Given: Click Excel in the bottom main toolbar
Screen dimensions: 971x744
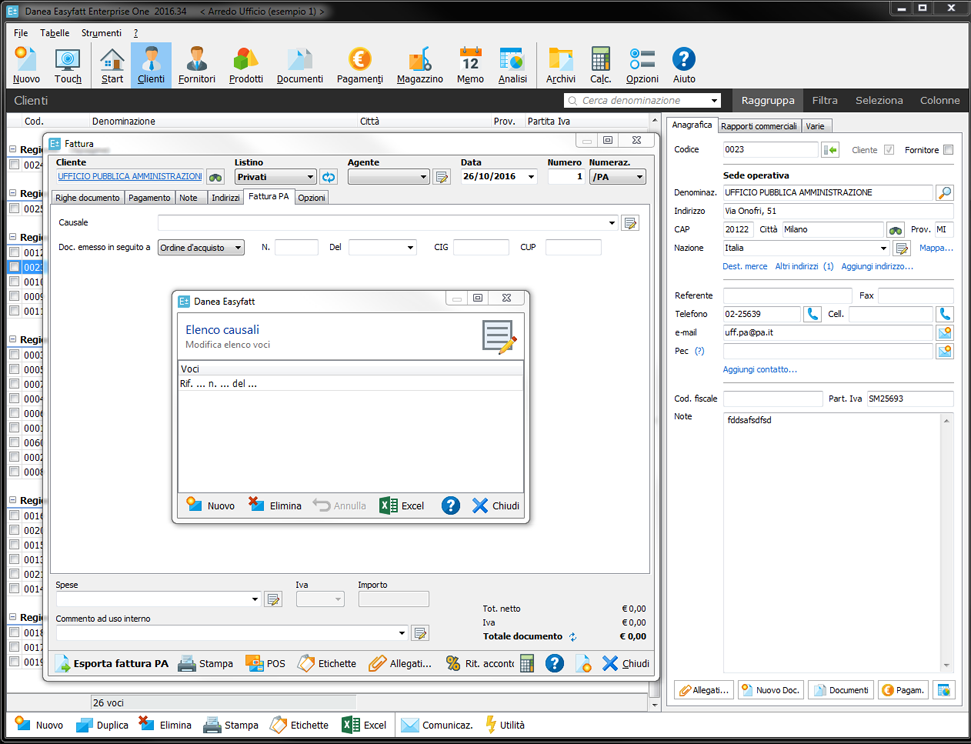Looking at the screenshot, I should pyautogui.click(x=365, y=725).
